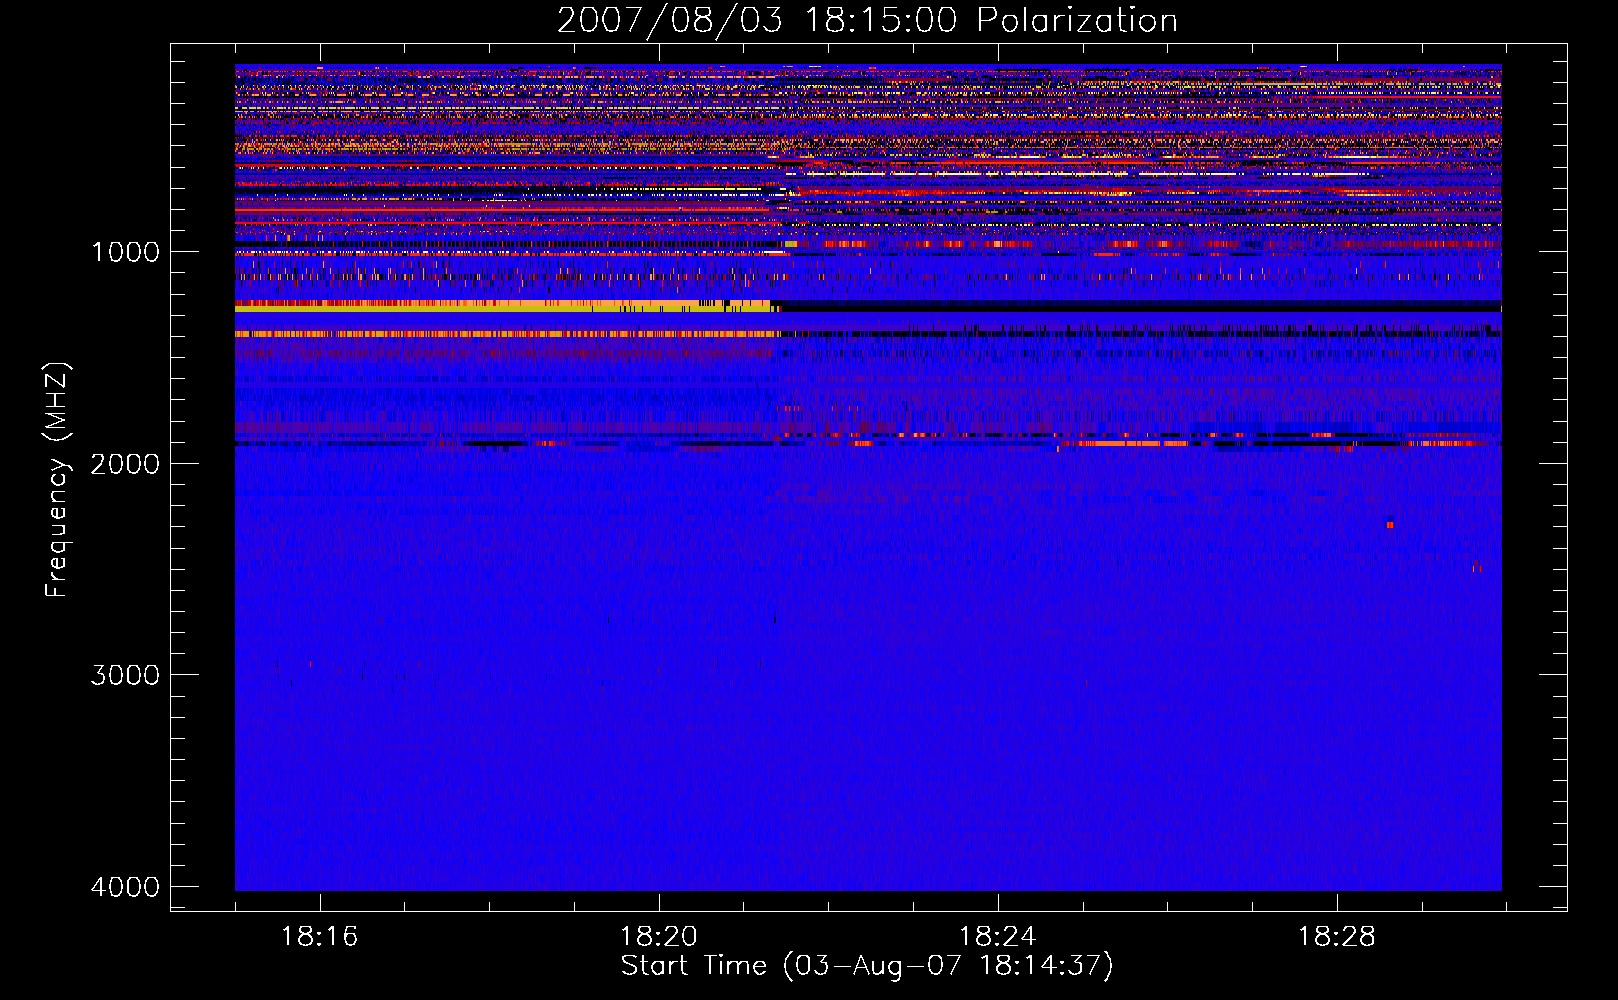This screenshot has width=1618, height=1000.
Task: Click the 'Frequency (MHZ)' y-axis label
Action: [57, 480]
